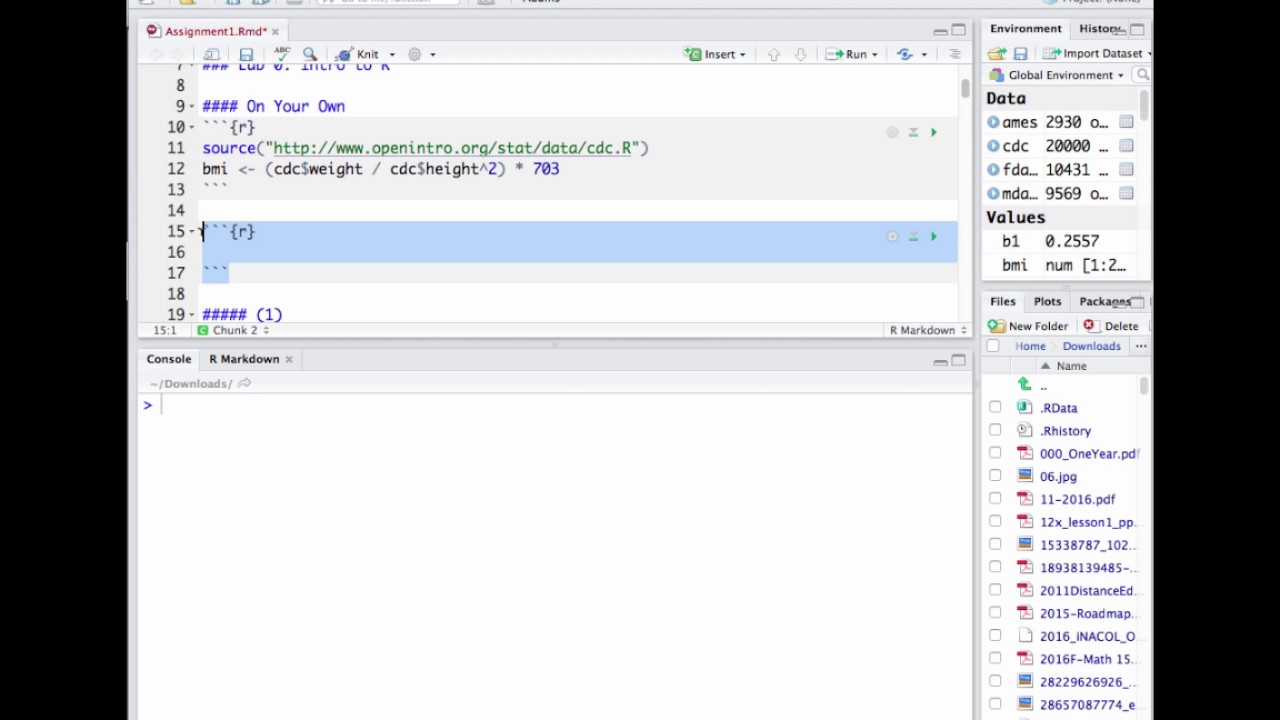The image size is (1280, 720).
Task: Expand the fda data frame entry
Action: tap(993, 170)
